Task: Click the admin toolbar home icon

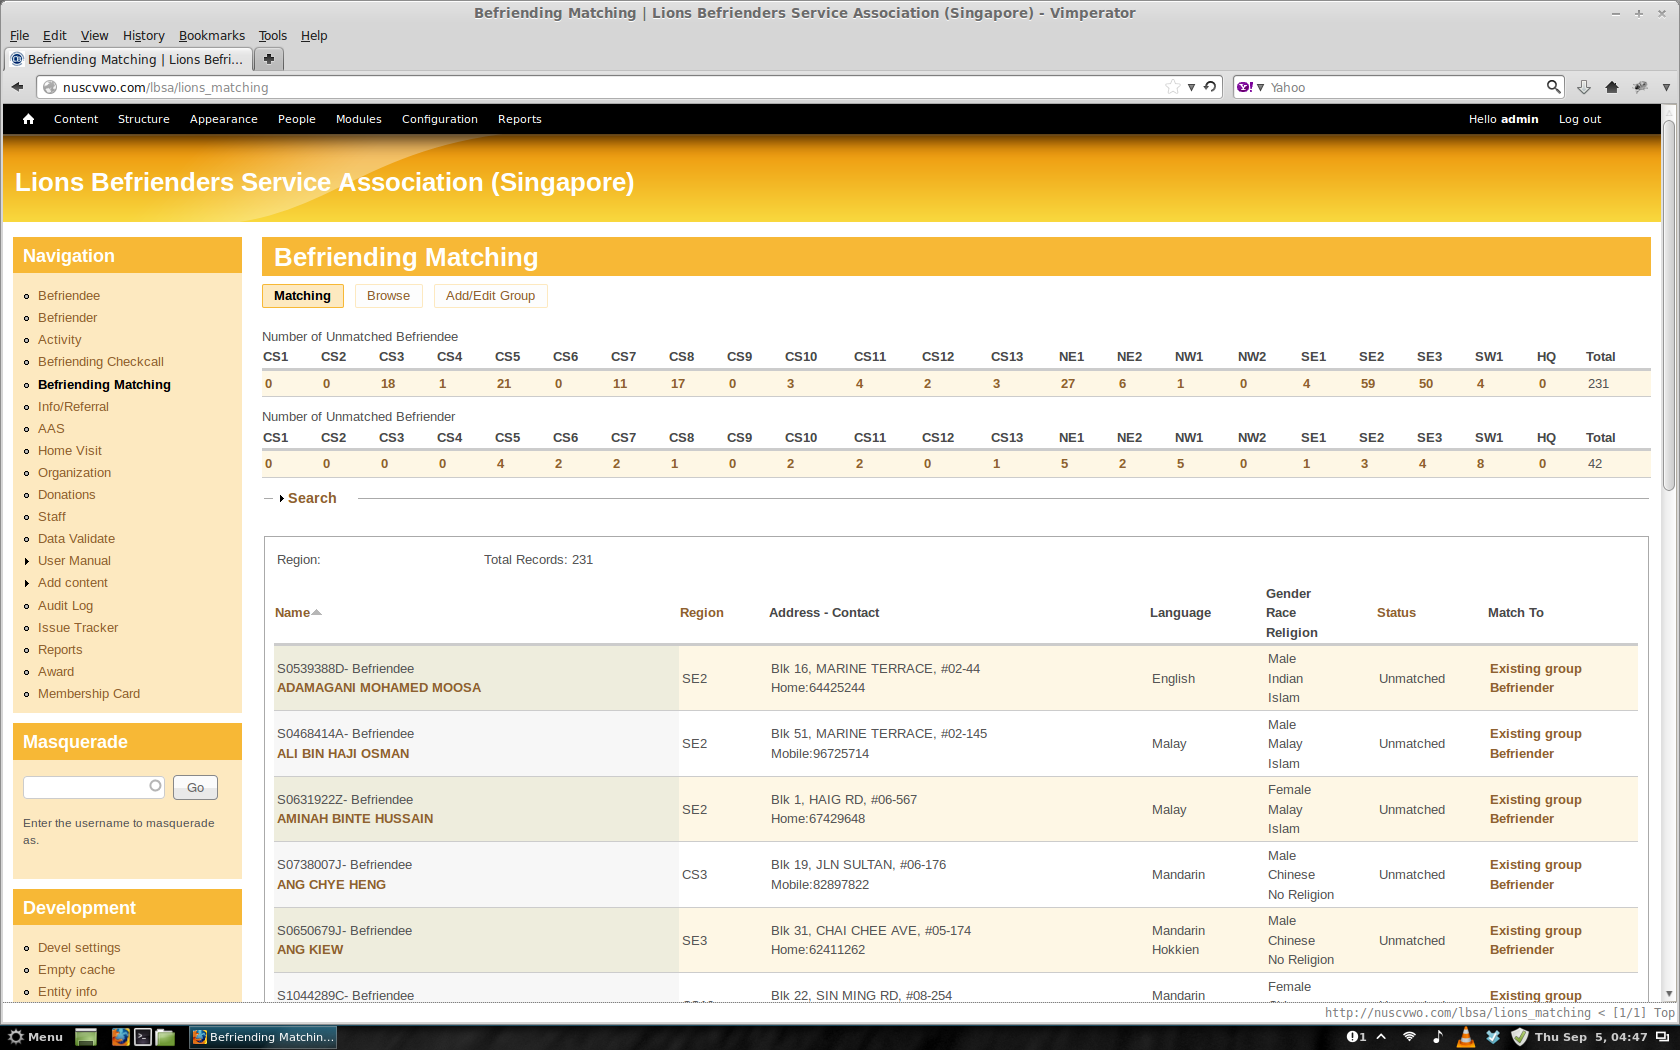Action: 28,119
